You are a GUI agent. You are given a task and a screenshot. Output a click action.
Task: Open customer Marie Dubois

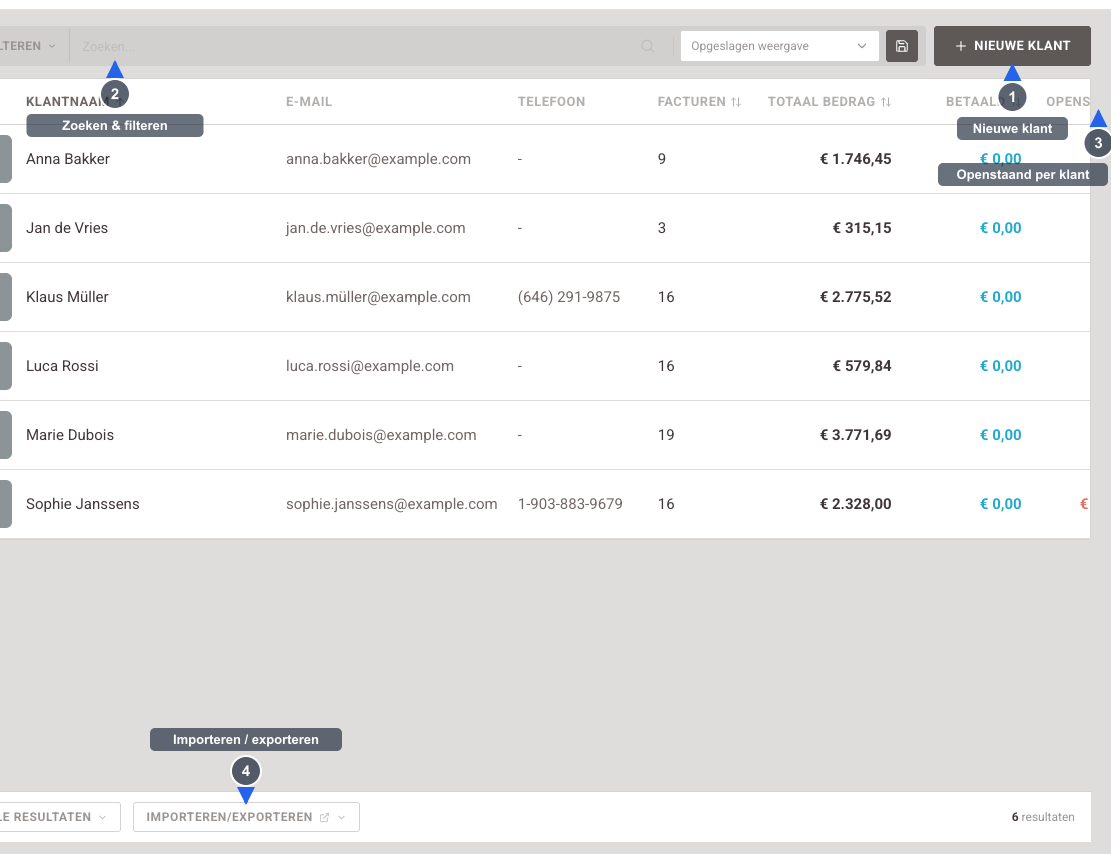70,435
